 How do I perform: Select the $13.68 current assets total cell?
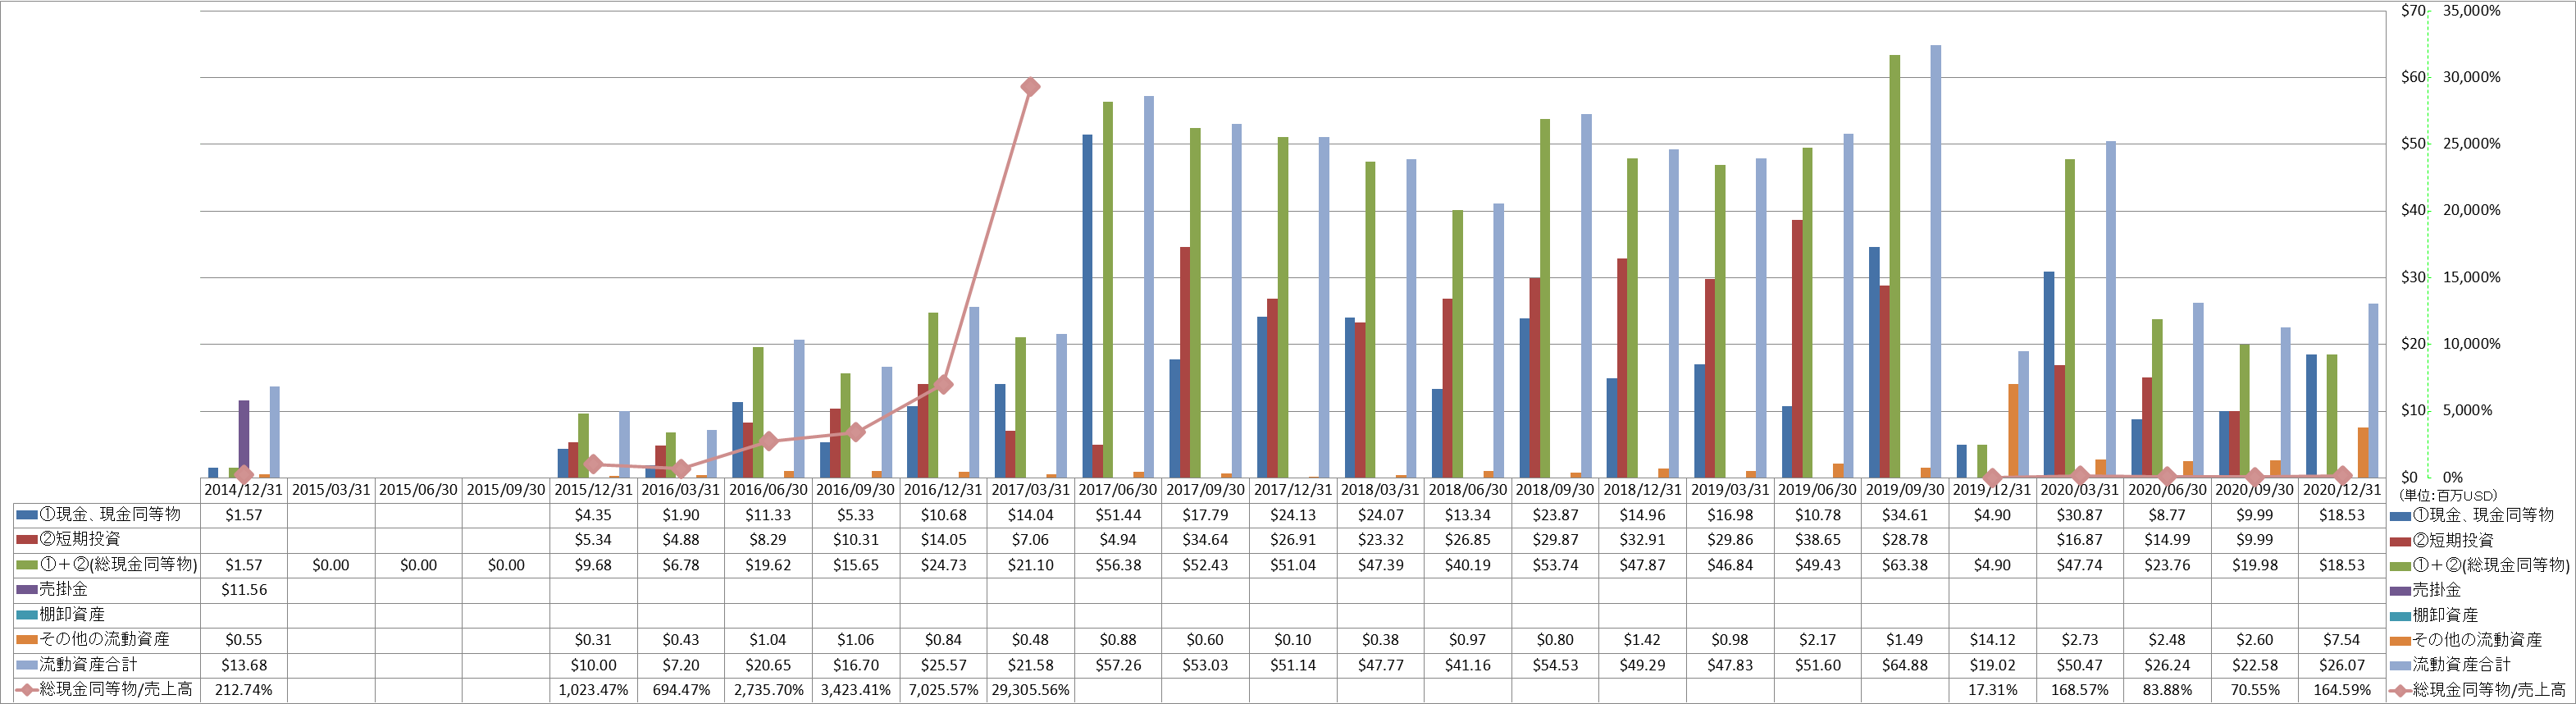(244, 664)
